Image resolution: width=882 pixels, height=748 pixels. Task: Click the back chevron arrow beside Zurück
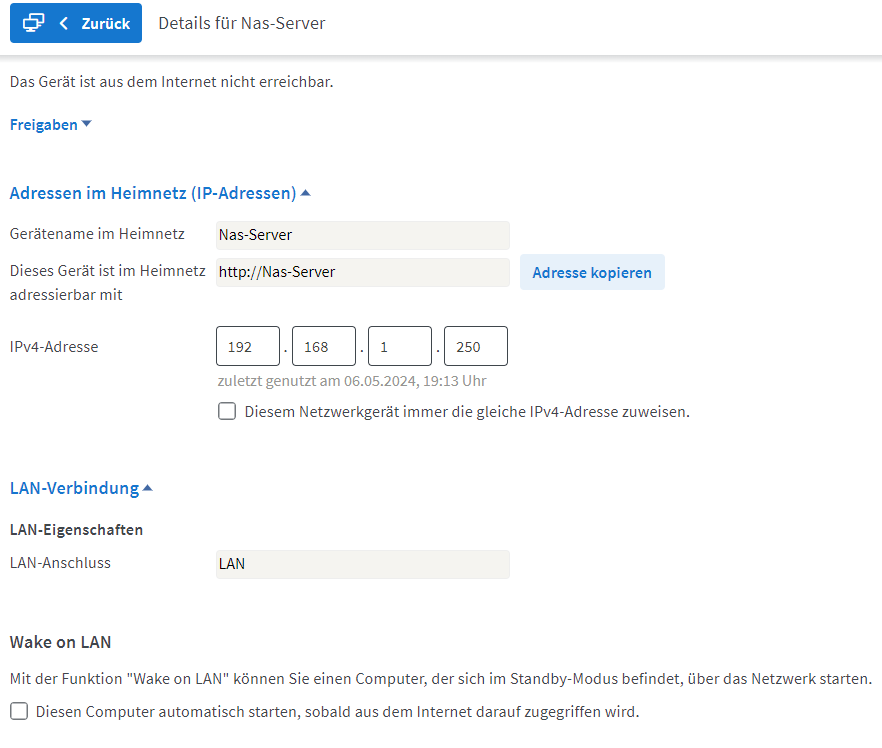[x=64, y=23]
